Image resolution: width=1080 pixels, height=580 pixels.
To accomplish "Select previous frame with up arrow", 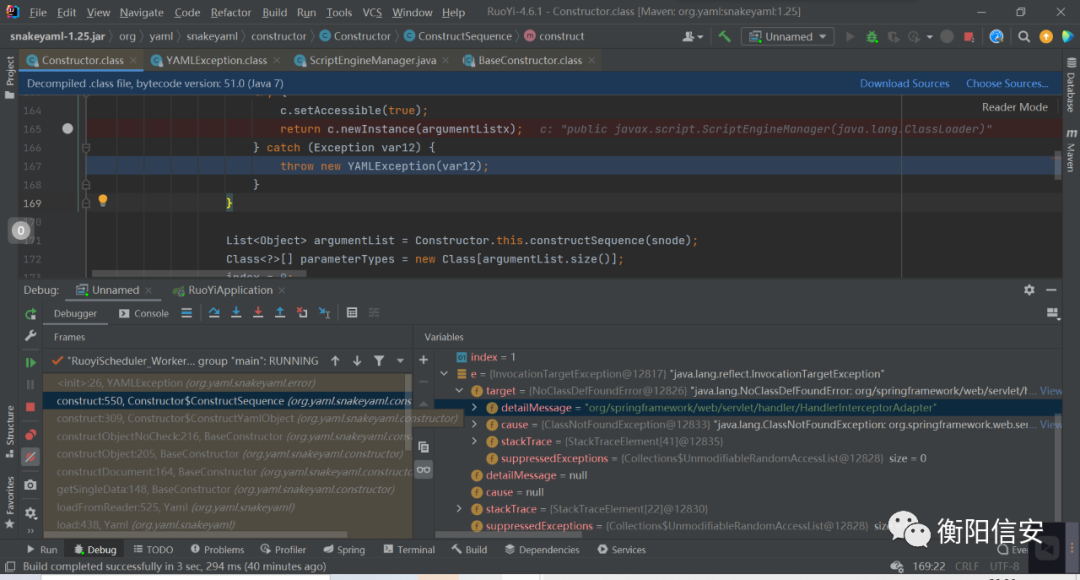I will coord(335,360).
